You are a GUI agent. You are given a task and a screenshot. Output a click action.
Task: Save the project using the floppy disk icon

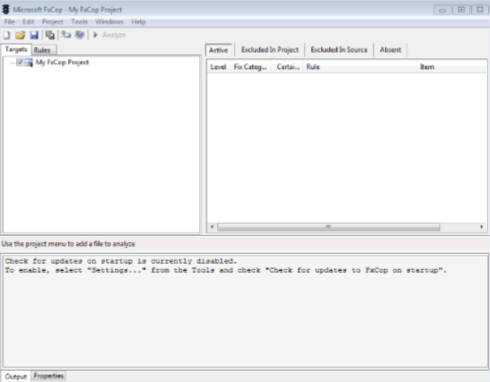[x=34, y=35]
